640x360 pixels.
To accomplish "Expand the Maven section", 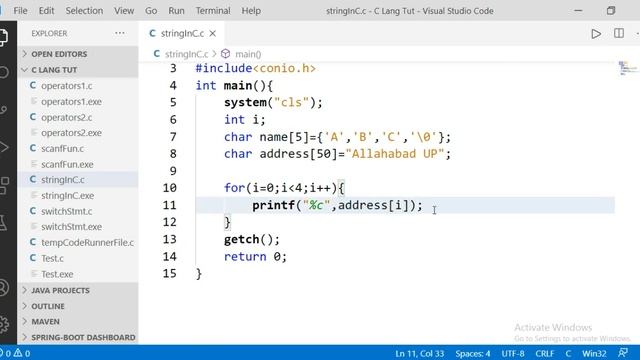I will click(78, 322).
